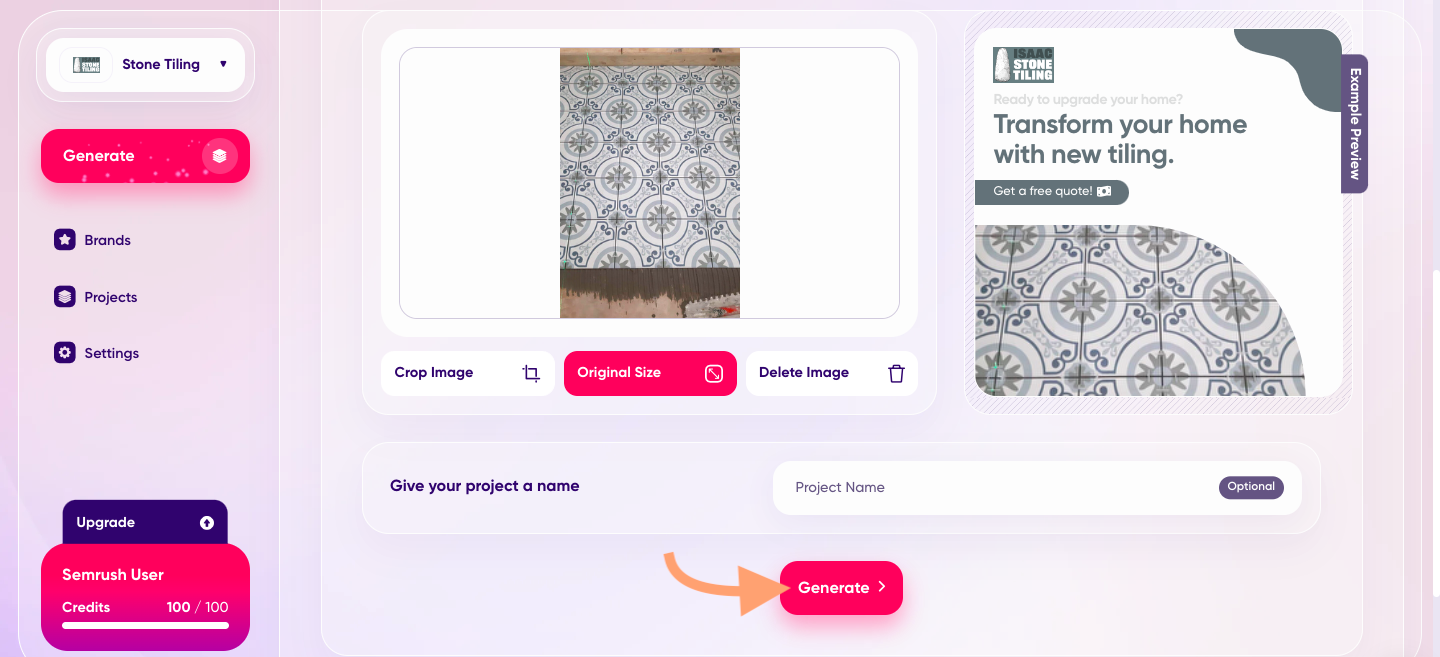Image resolution: width=1440 pixels, height=657 pixels.
Task: Click the diagonal resize icon on Original Size
Action: (x=713, y=373)
